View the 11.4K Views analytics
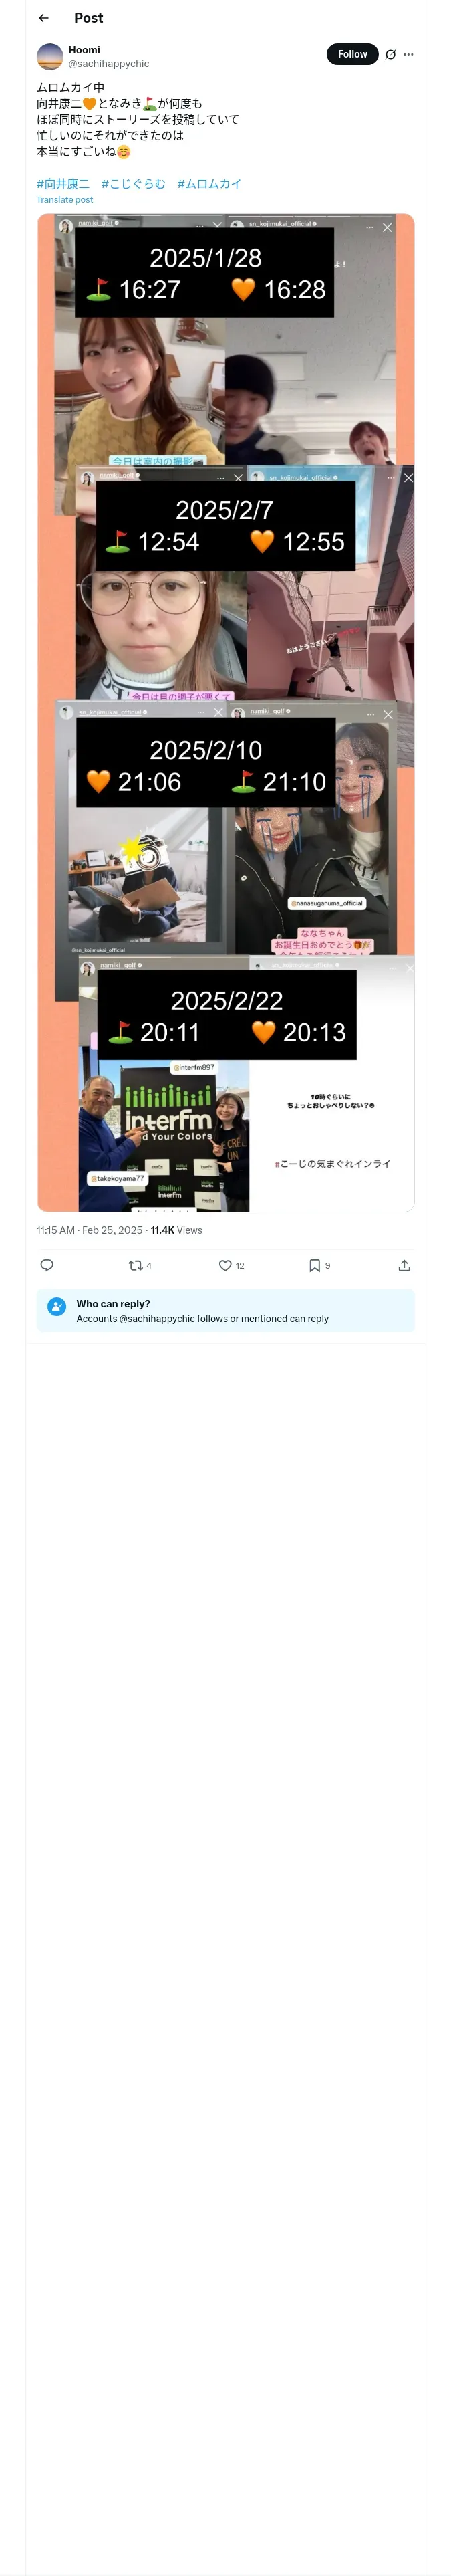Image resolution: width=451 pixels, height=2576 pixels. click(176, 1230)
